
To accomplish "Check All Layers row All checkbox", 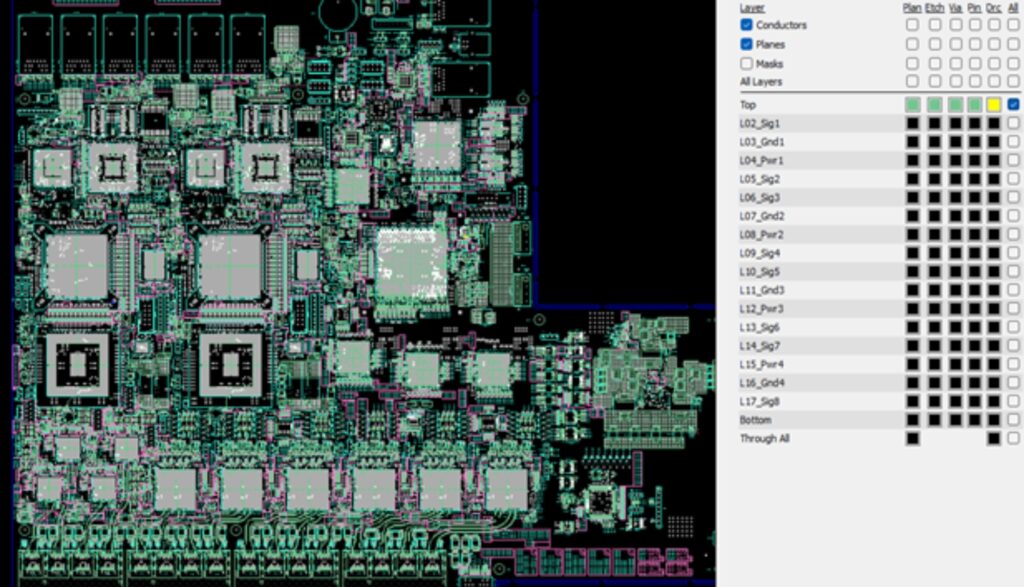I will [1014, 81].
